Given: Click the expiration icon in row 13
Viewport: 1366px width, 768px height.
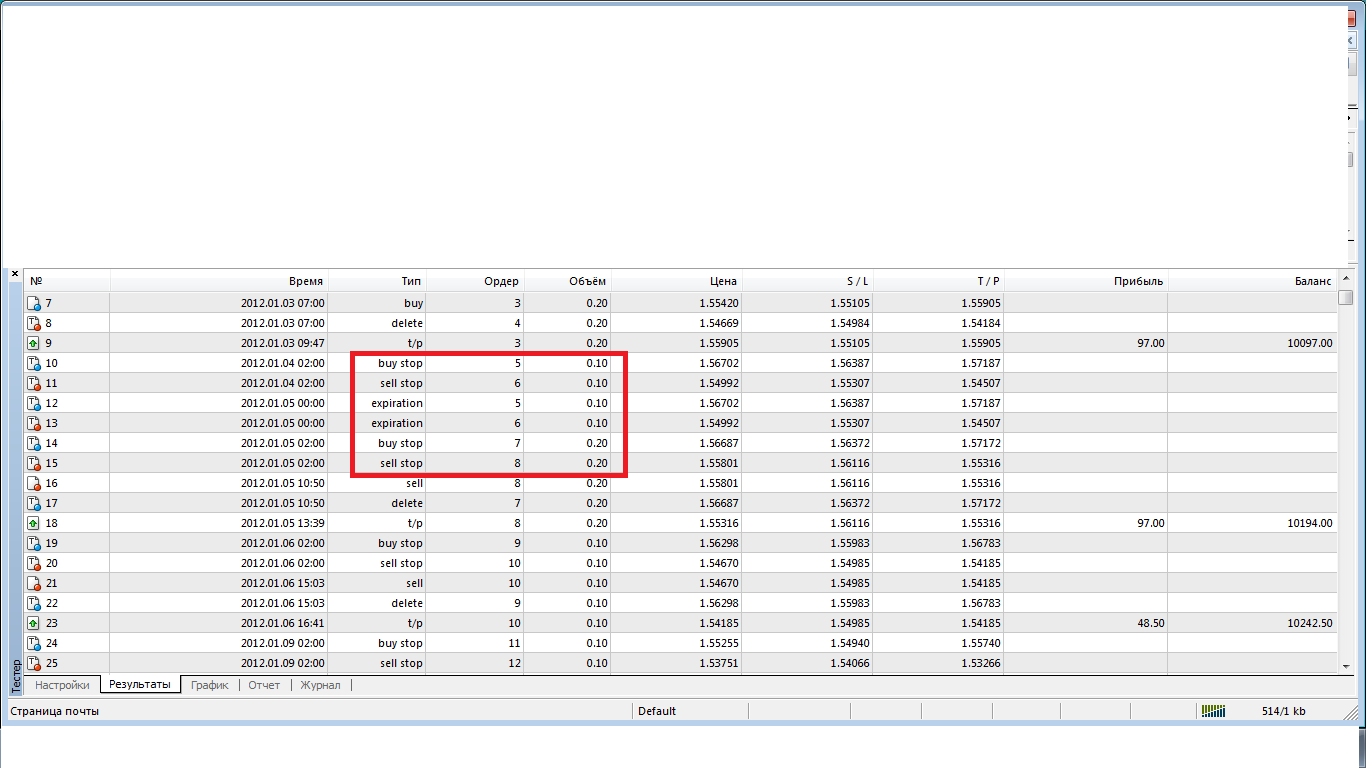Looking at the screenshot, I should 34,423.
